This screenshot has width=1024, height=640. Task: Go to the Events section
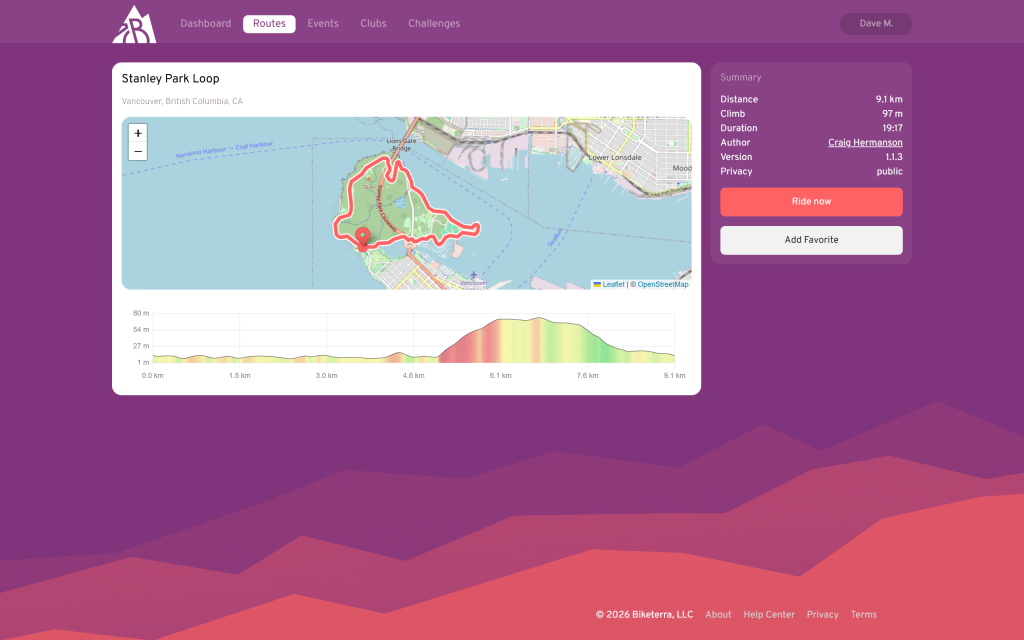click(x=322, y=24)
